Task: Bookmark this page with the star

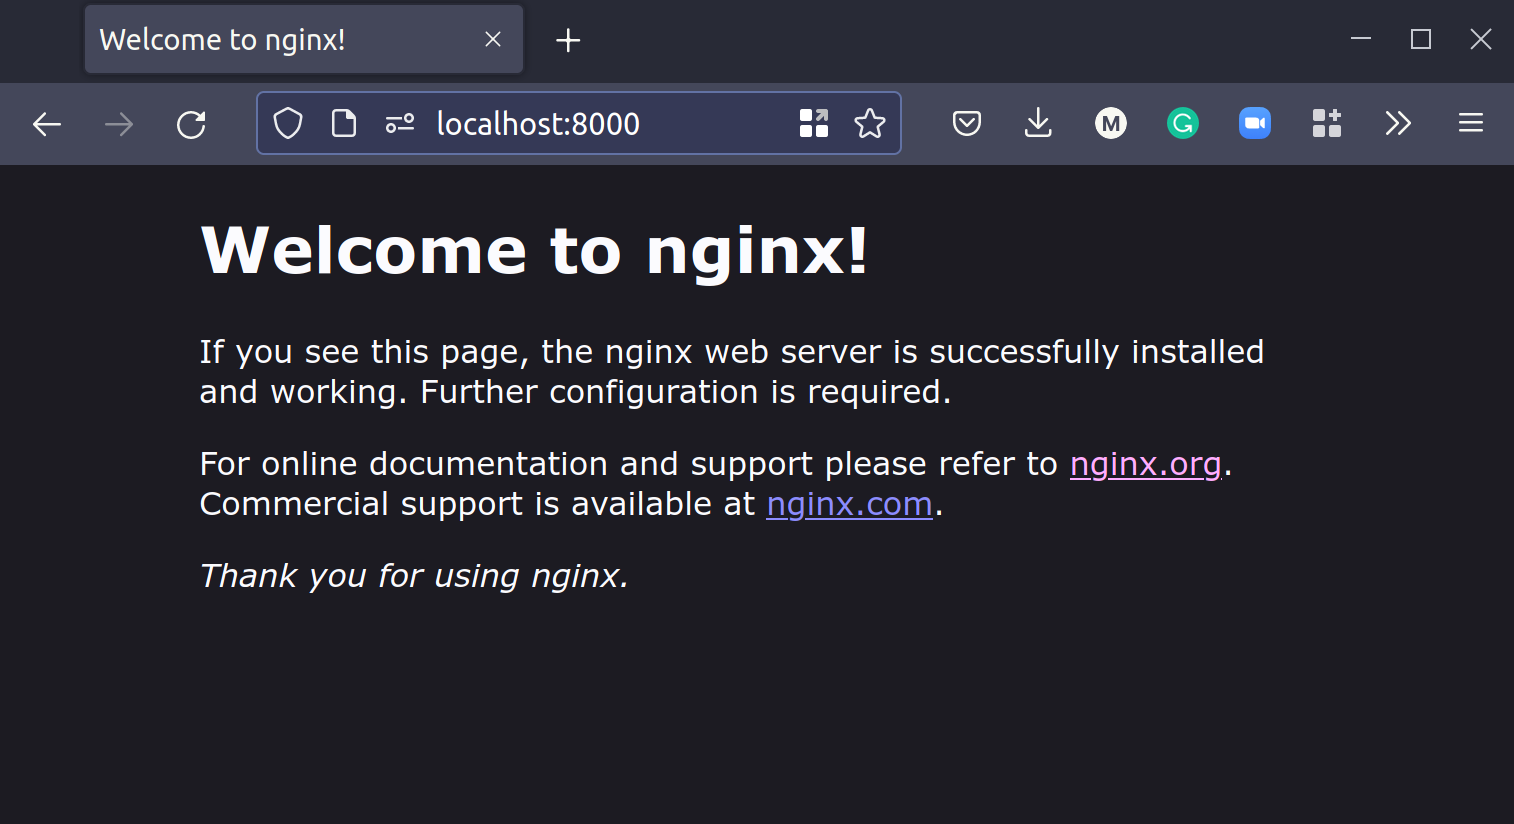Action: click(870, 124)
